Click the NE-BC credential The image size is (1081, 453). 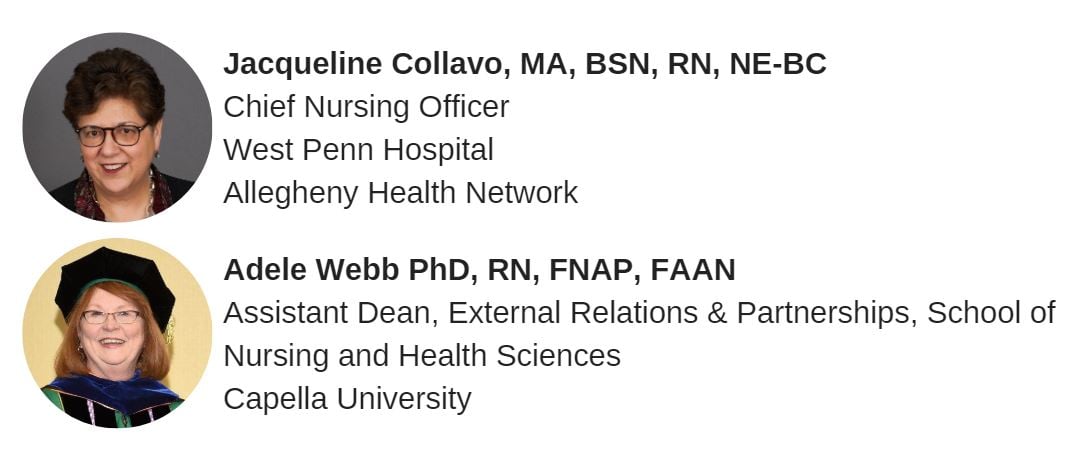point(778,64)
